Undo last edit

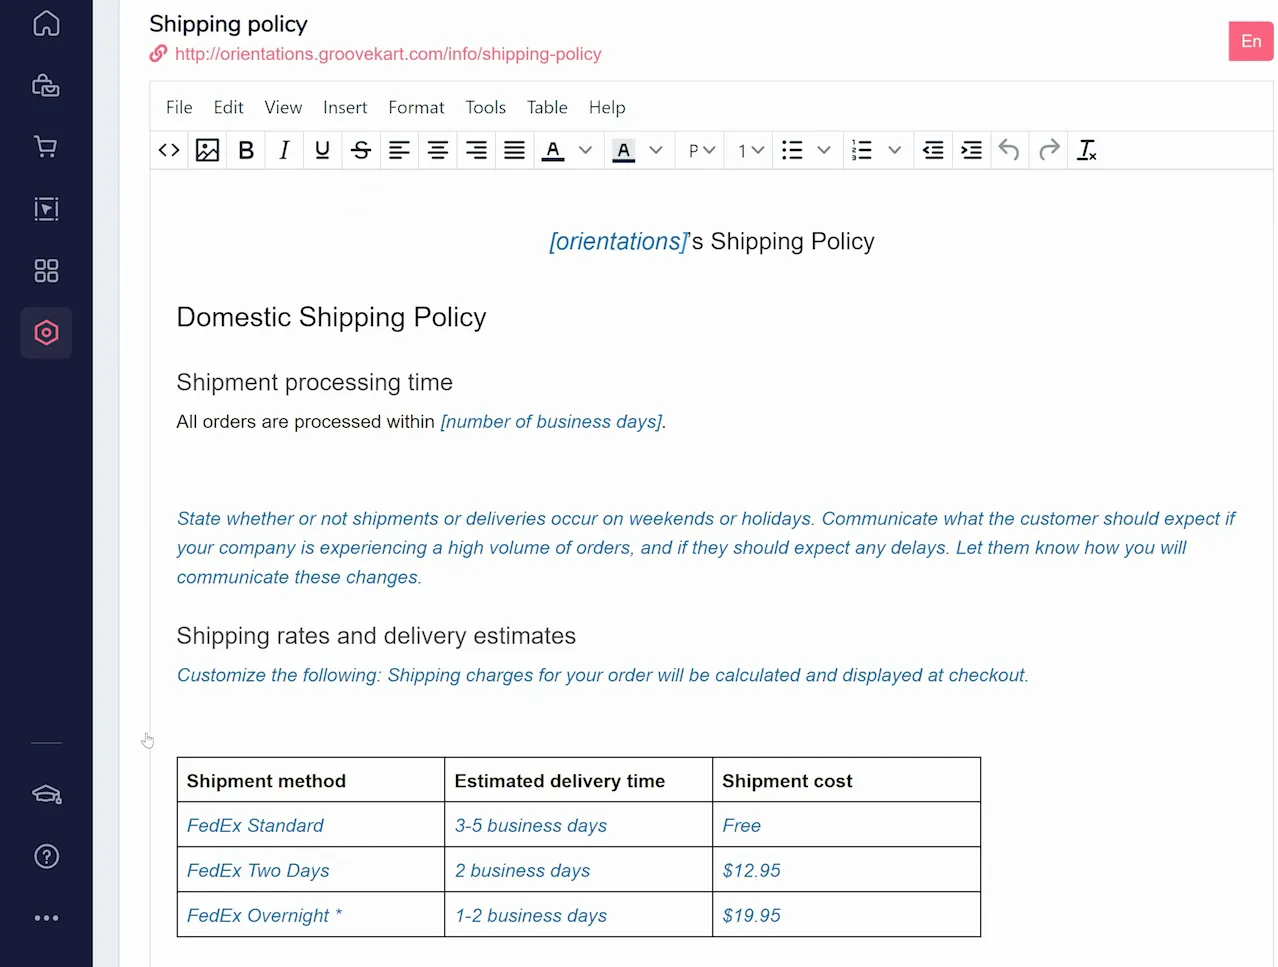pyautogui.click(x=1009, y=150)
